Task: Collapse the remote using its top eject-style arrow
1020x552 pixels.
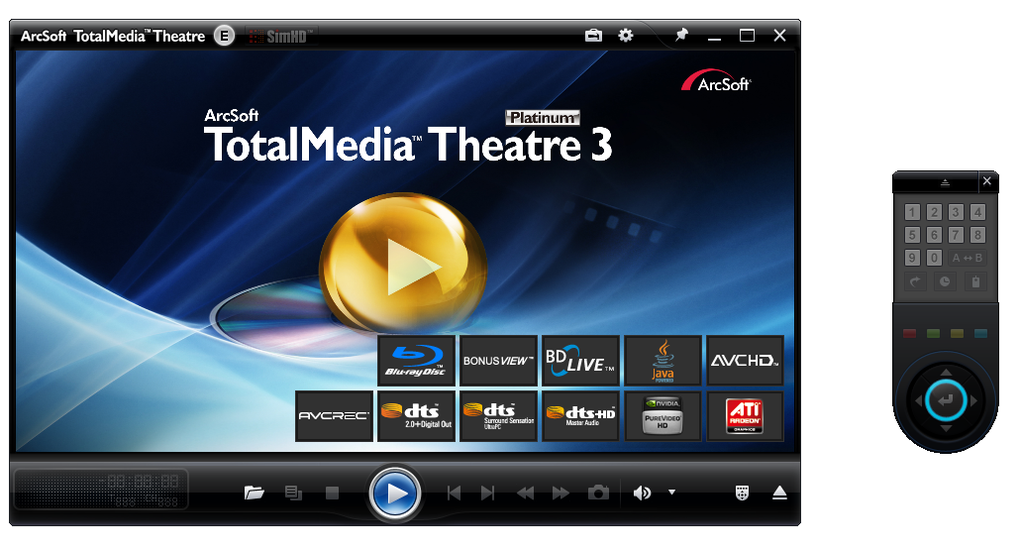Action: (945, 183)
